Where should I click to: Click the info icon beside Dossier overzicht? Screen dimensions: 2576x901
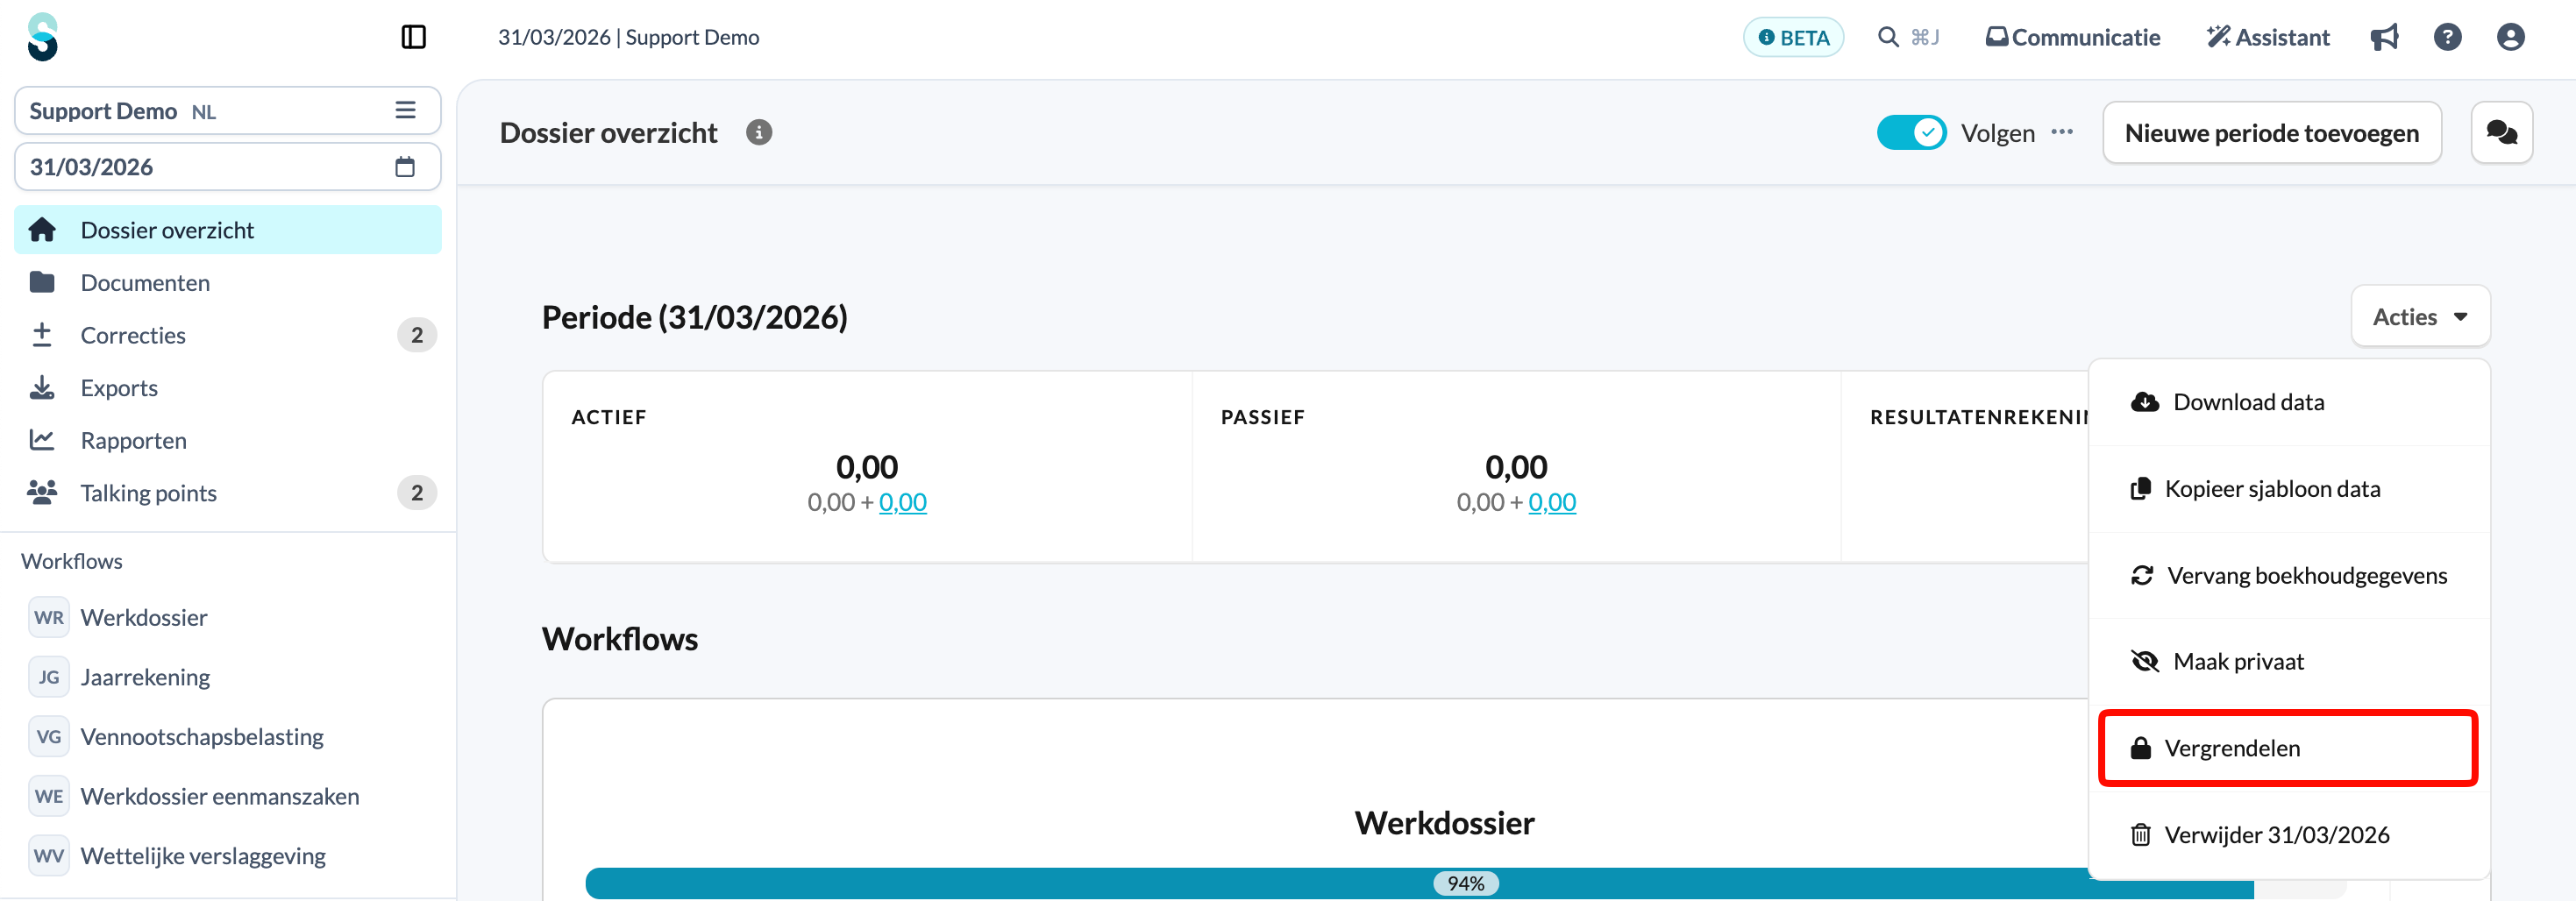[759, 132]
